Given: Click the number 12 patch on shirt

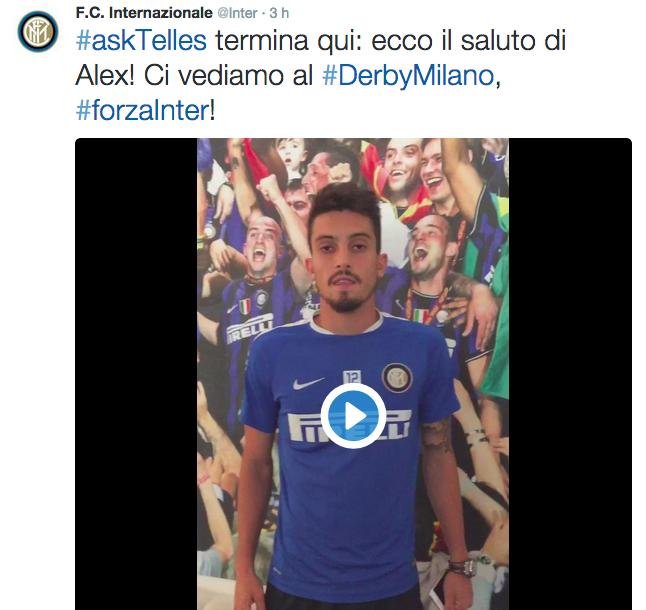Looking at the screenshot, I should (352, 377).
